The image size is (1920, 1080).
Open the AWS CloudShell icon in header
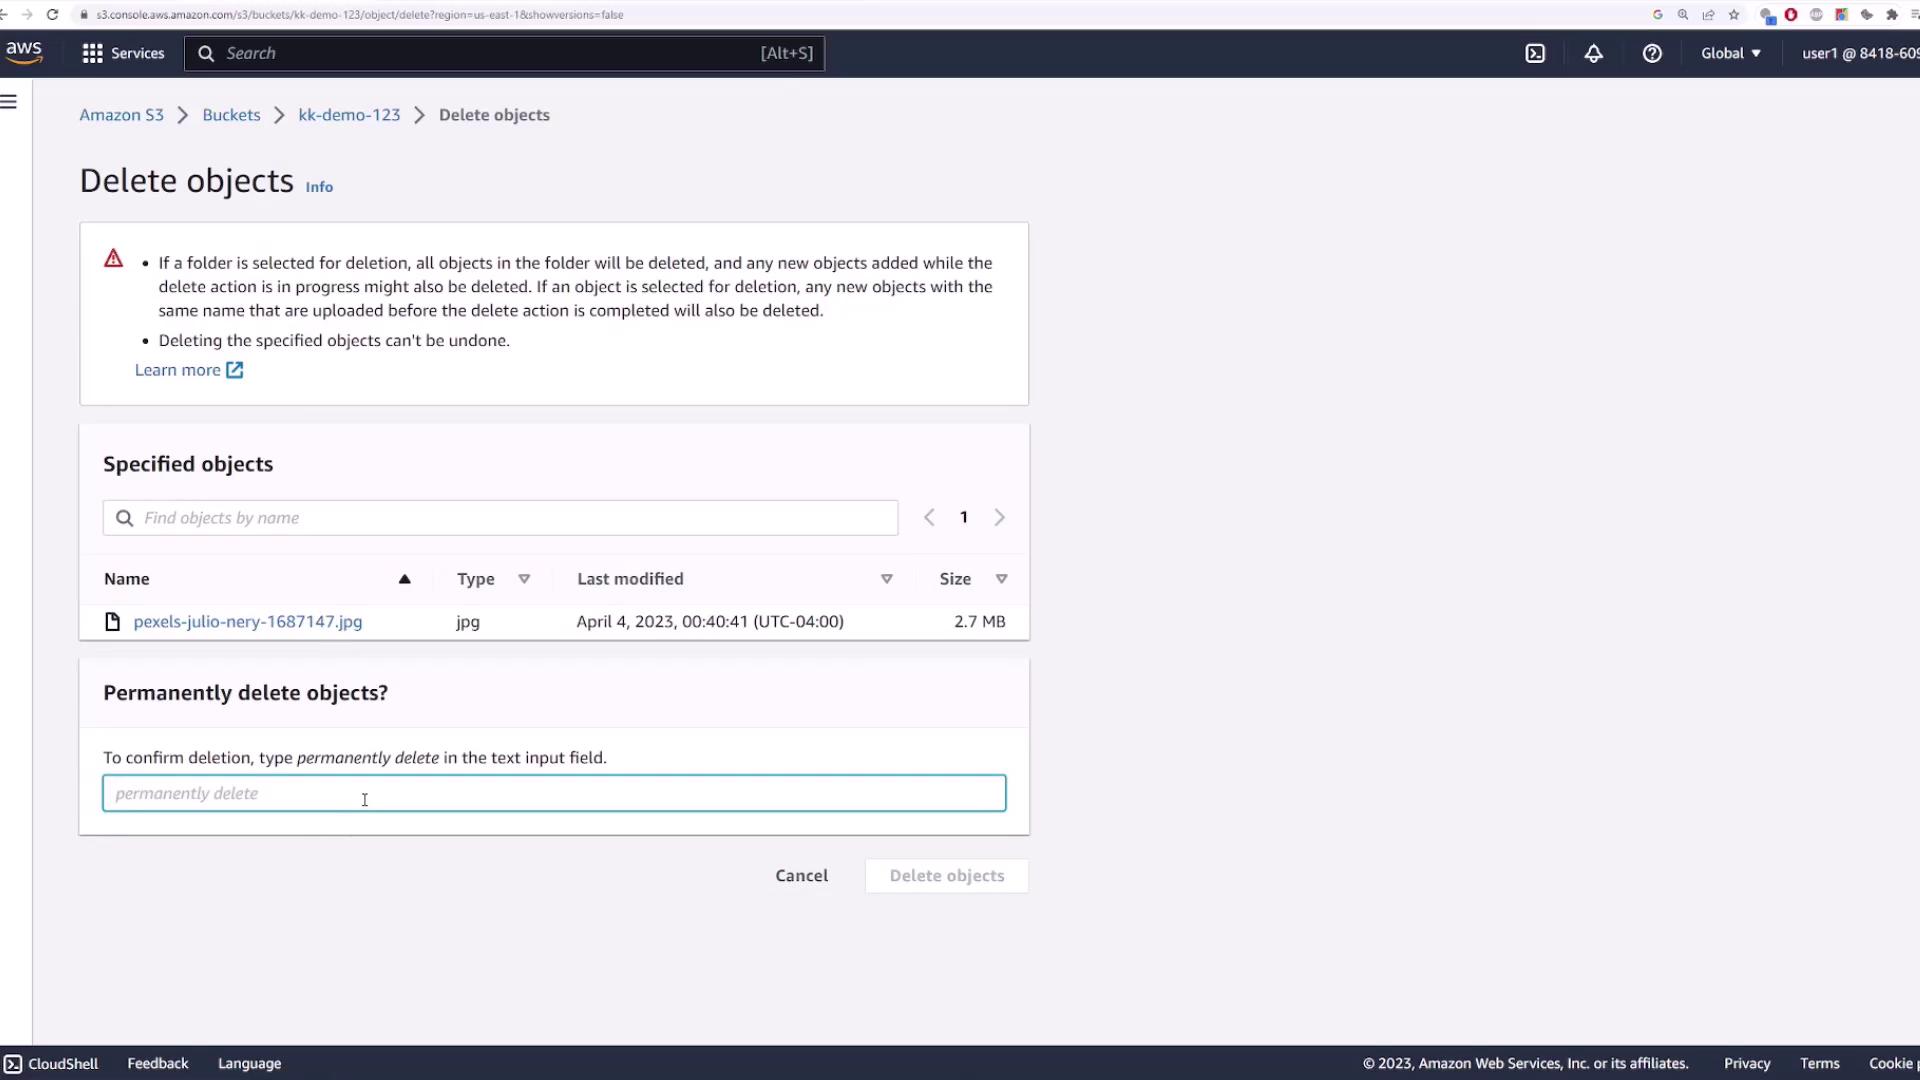1535,54
